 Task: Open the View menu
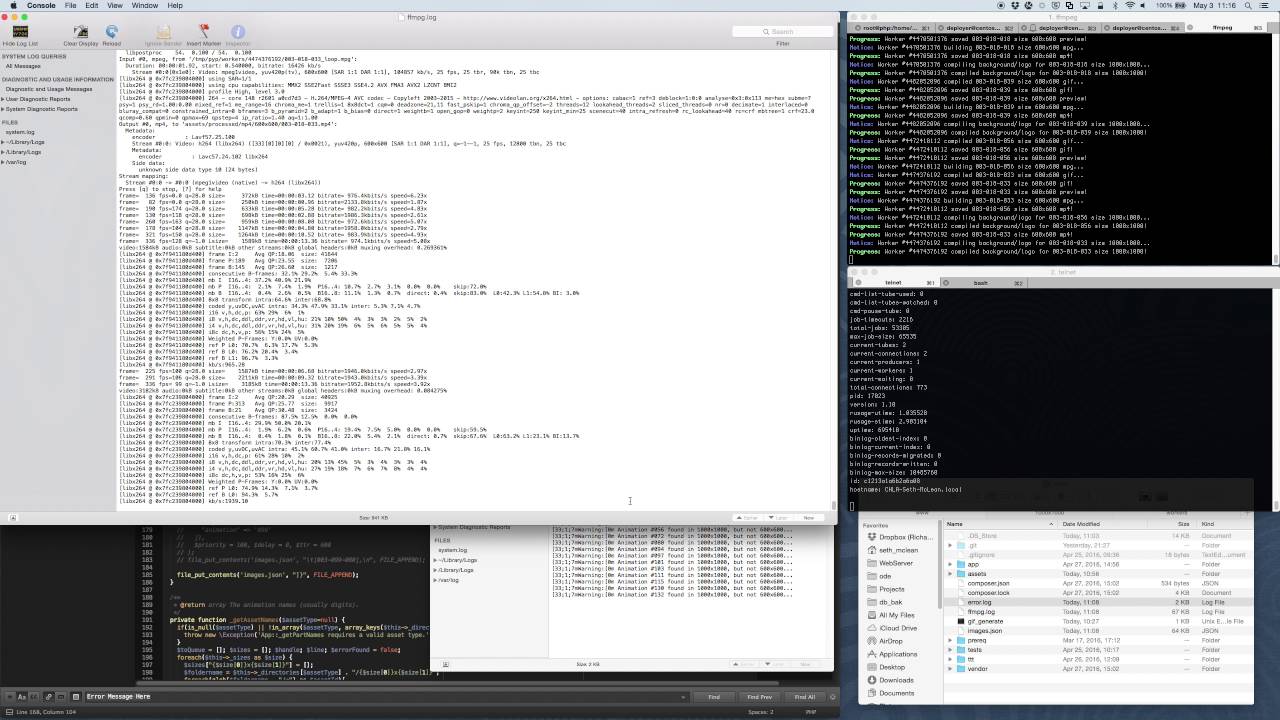click(116, 5)
